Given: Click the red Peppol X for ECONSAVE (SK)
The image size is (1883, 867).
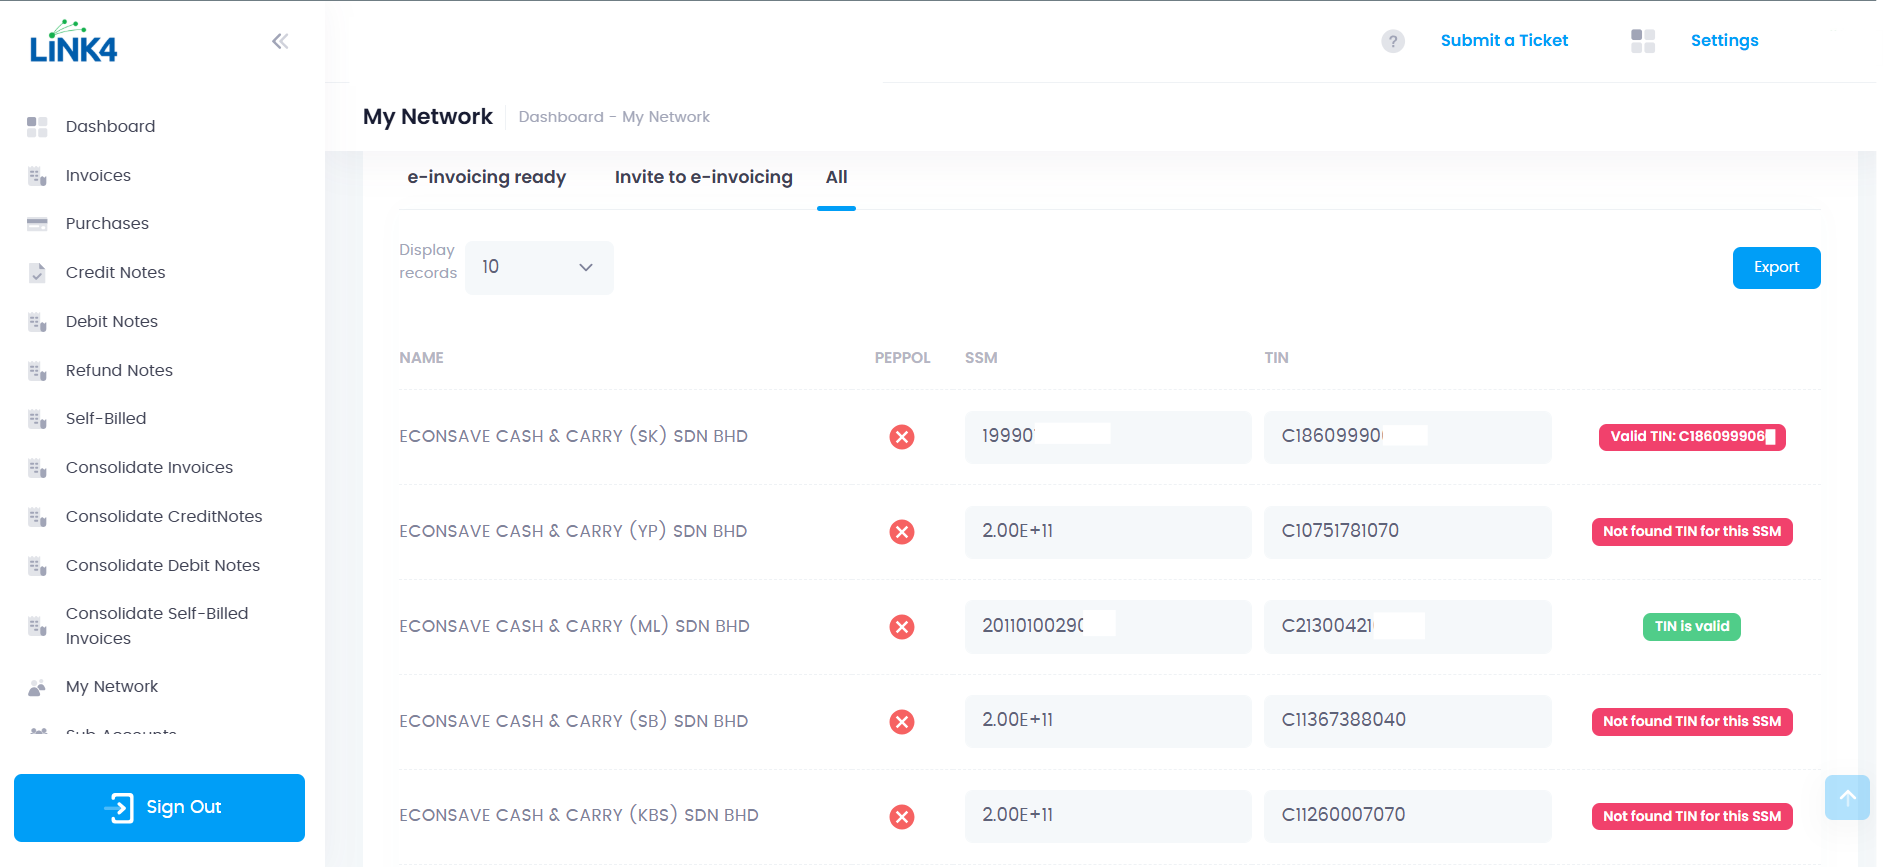Looking at the screenshot, I should (x=901, y=437).
